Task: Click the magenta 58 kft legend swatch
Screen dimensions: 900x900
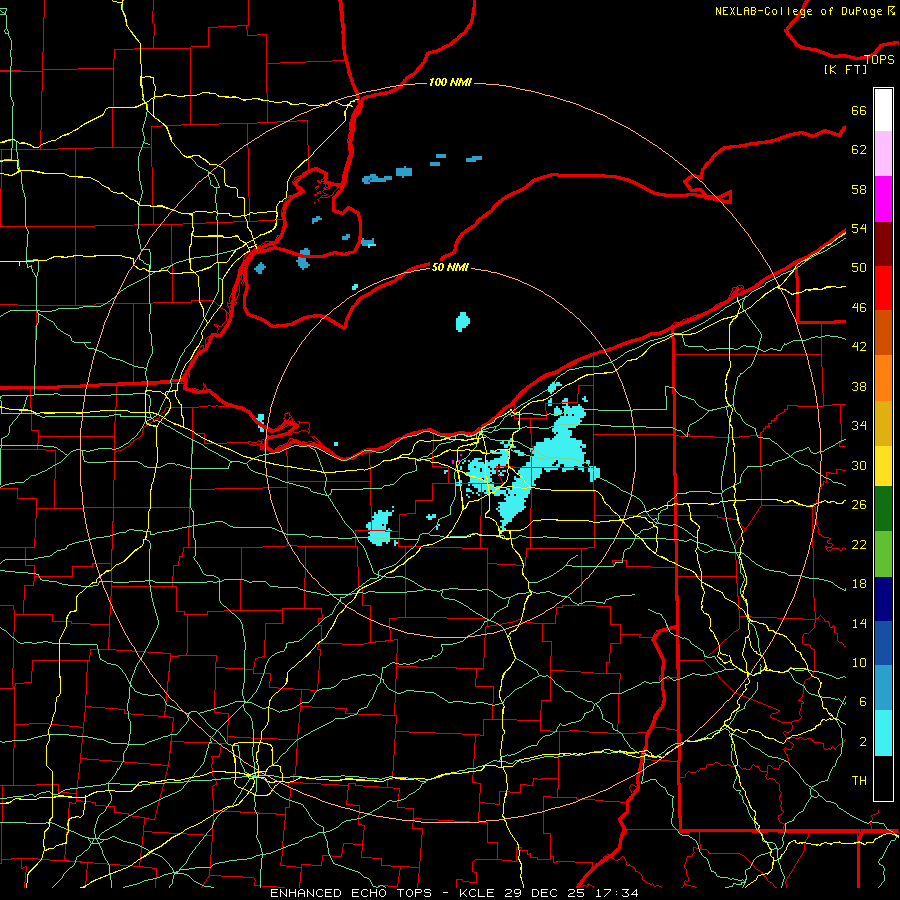Action: click(x=883, y=199)
